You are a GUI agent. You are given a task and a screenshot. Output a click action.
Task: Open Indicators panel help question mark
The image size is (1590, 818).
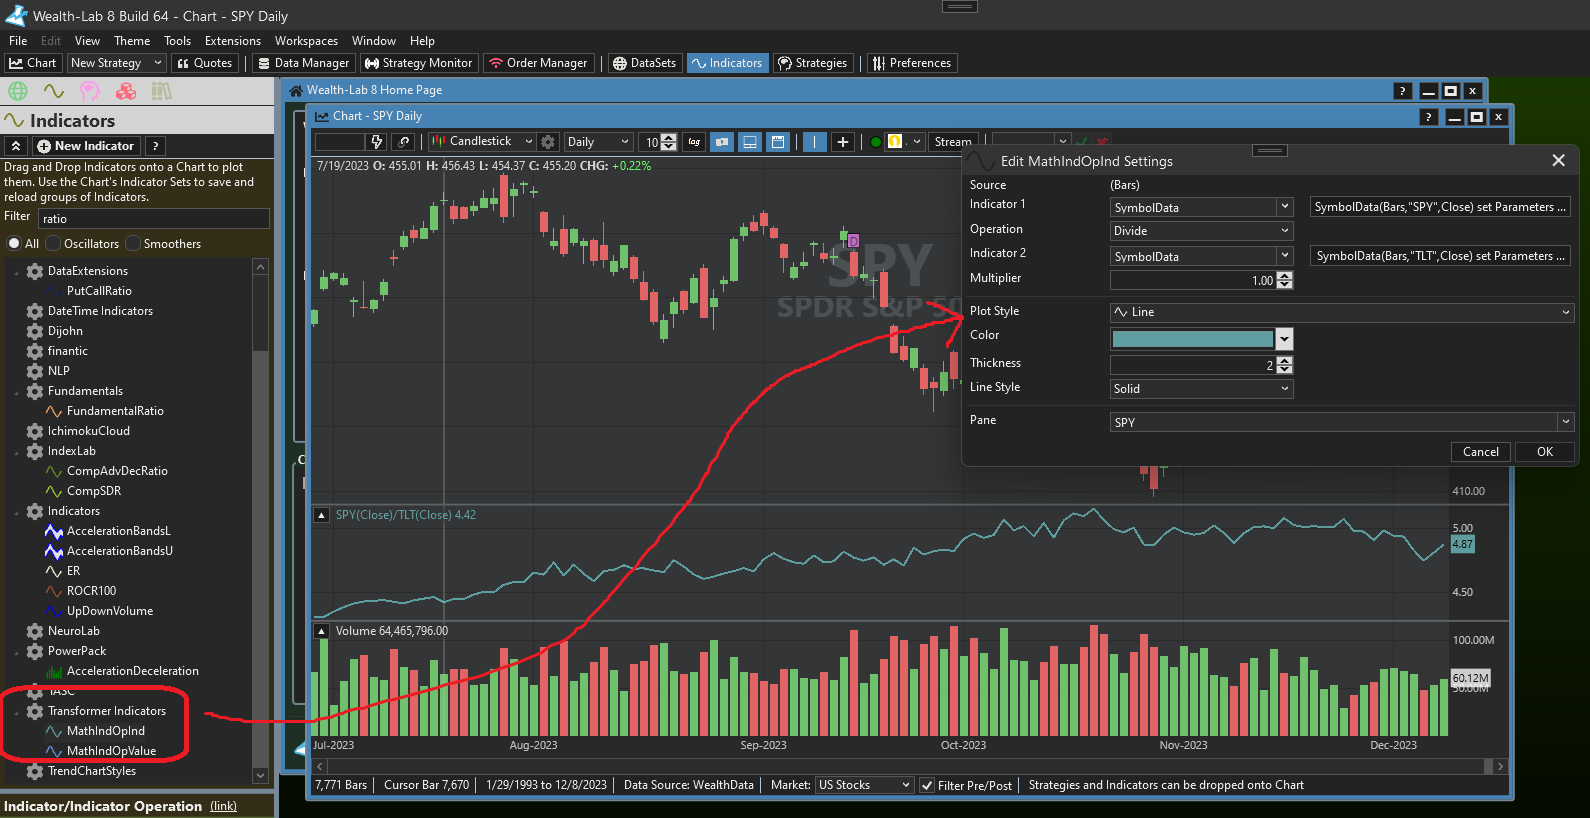click(155, 146)
